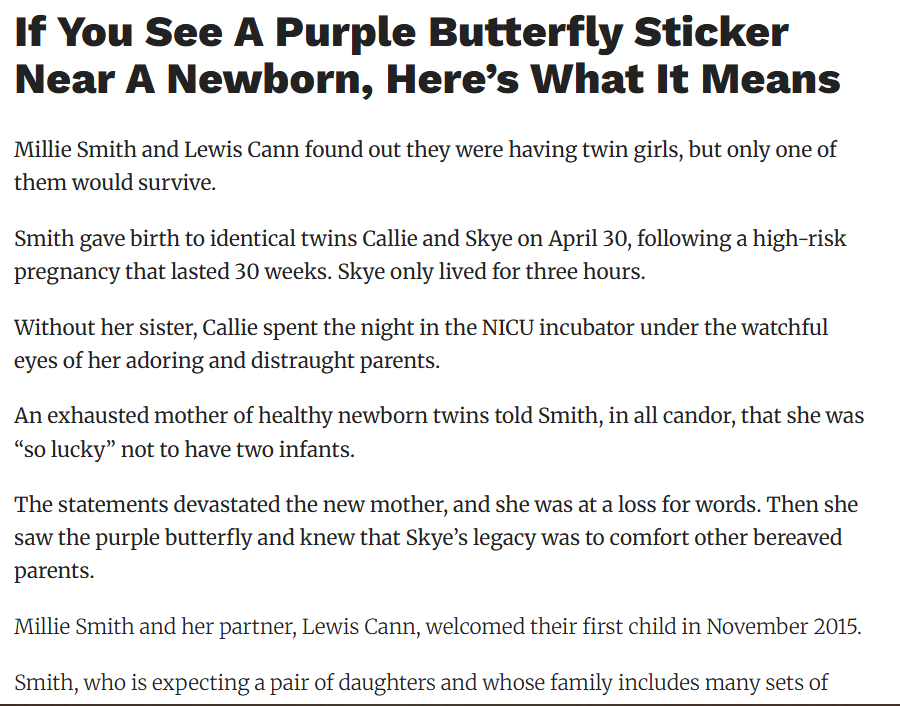
Task: Click the paragraph starting "An exhausted mother"
Action: (x=438, y=432)
